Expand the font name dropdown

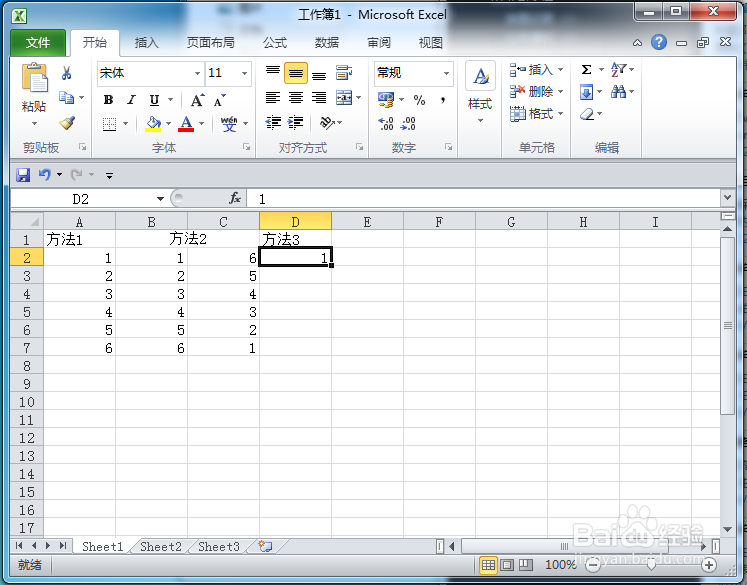point(197,73)
